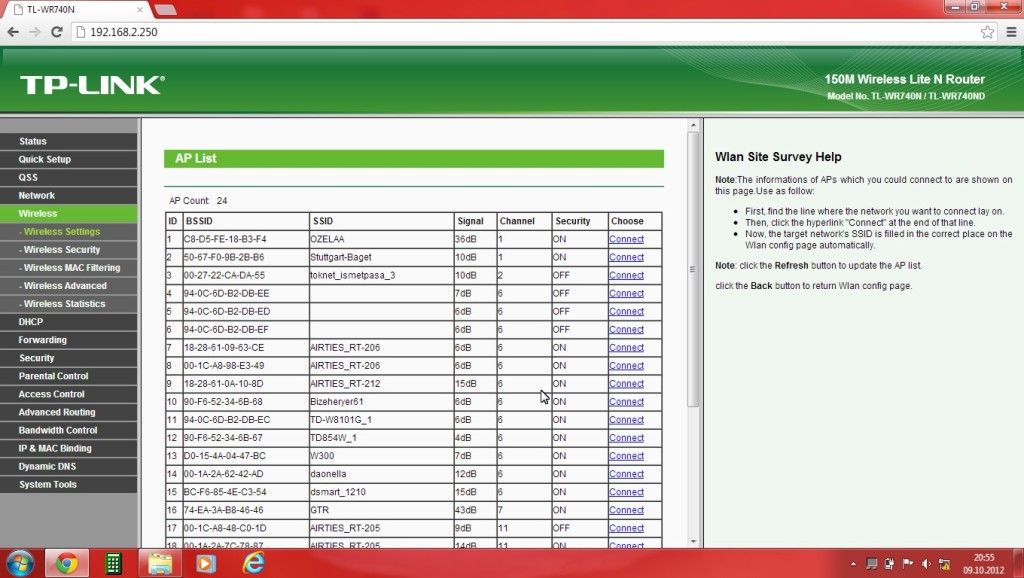Connect to the OZELAA network
This screenshot has width=1024, height=578.
(x=626, y=239)
